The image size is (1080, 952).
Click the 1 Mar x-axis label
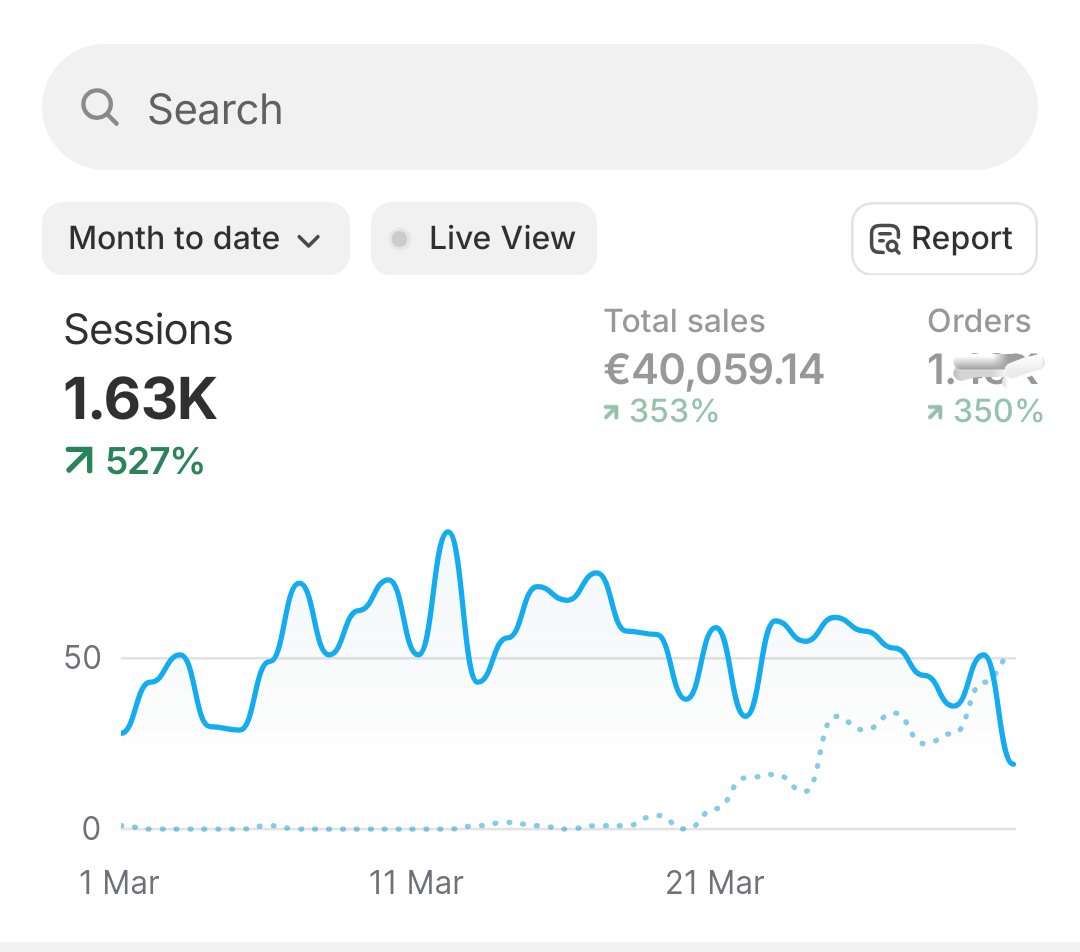(119, 882)
